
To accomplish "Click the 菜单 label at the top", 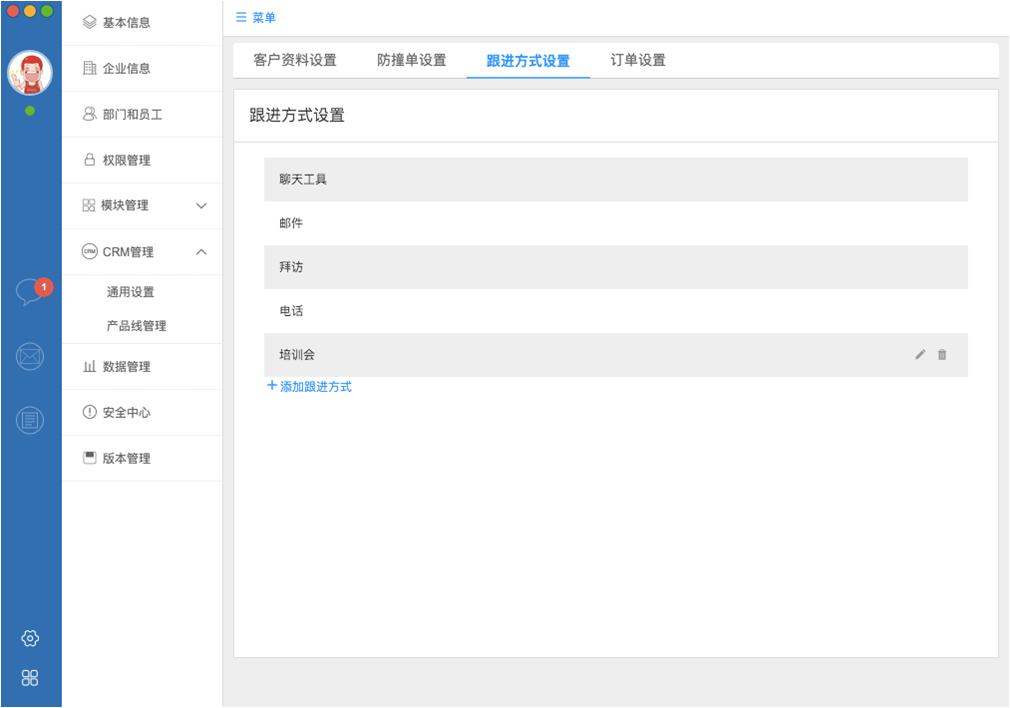I will pos(263,17).
